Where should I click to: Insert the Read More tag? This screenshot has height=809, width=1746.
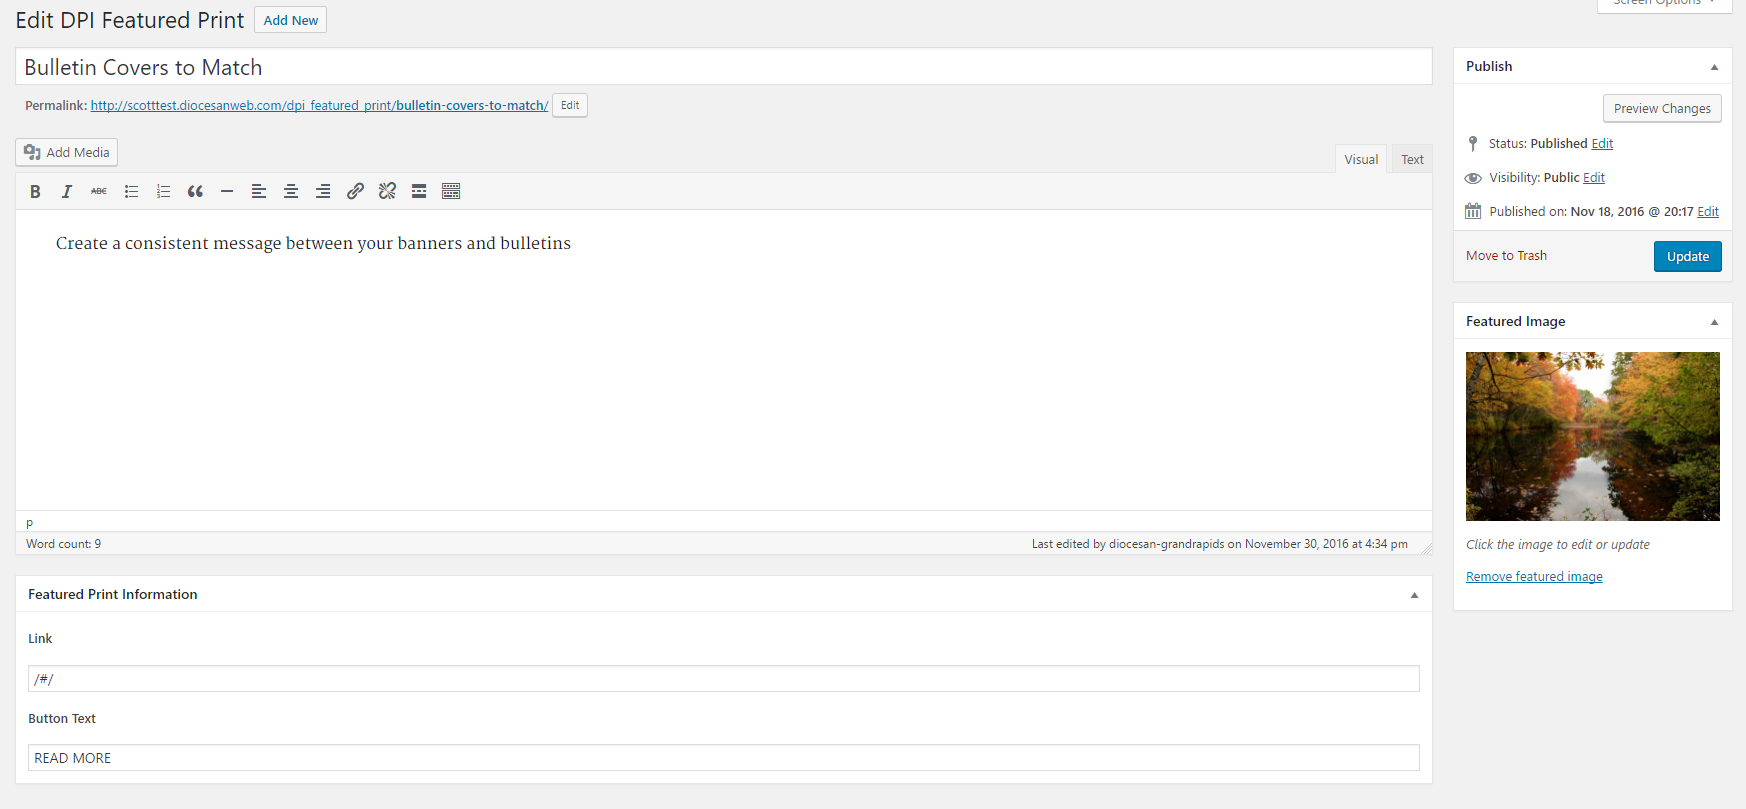[419, 192]
